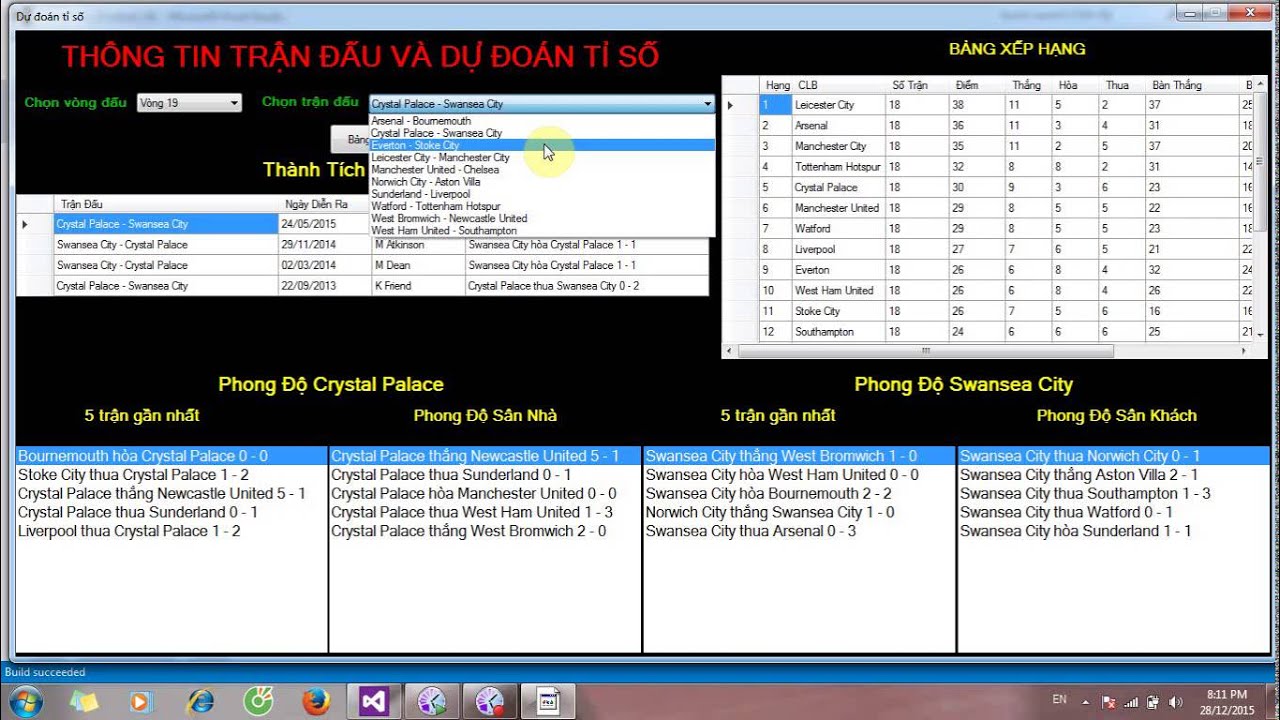Choose West Bromwich - Newcastle United match

pos(542,218)
